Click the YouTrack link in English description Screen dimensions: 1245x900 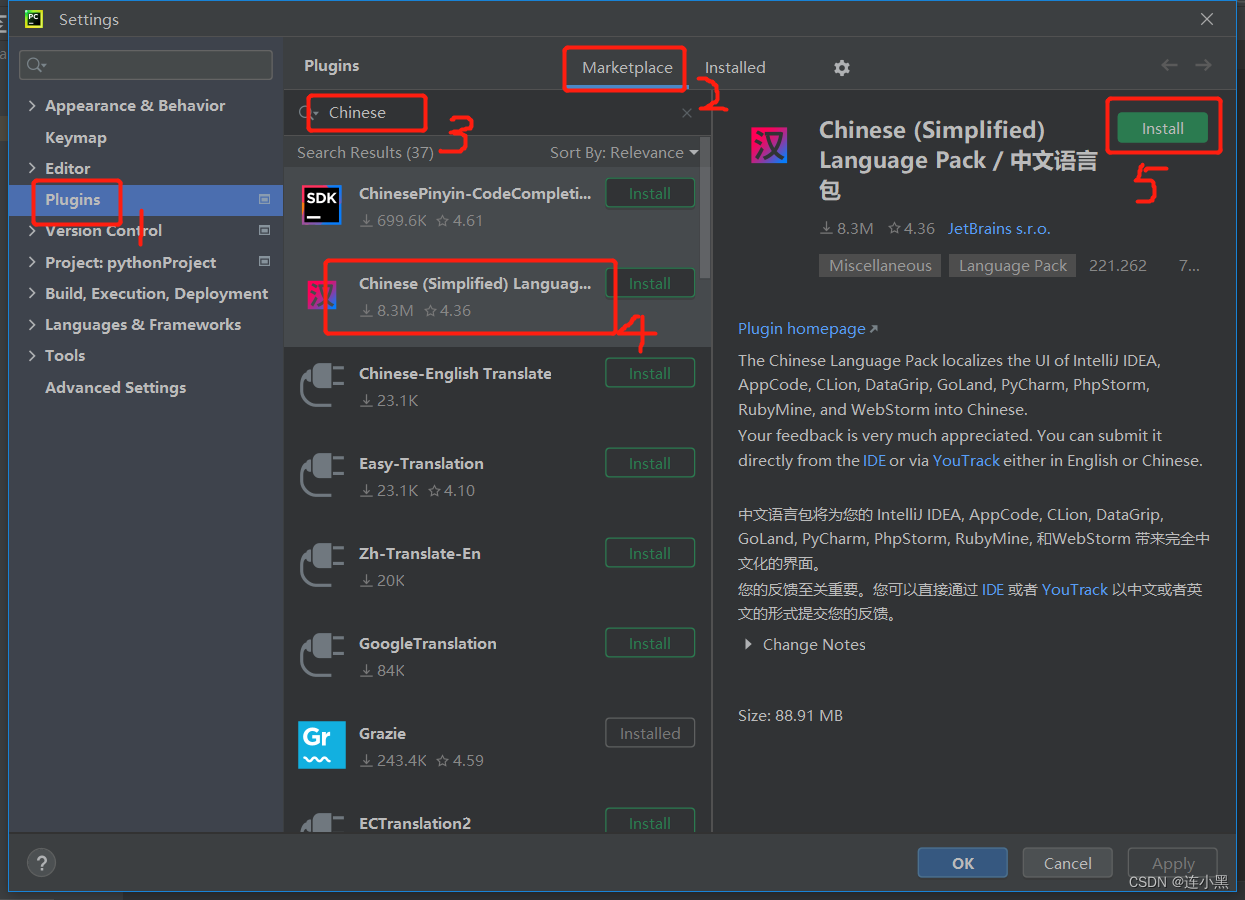tap(966, 461)
